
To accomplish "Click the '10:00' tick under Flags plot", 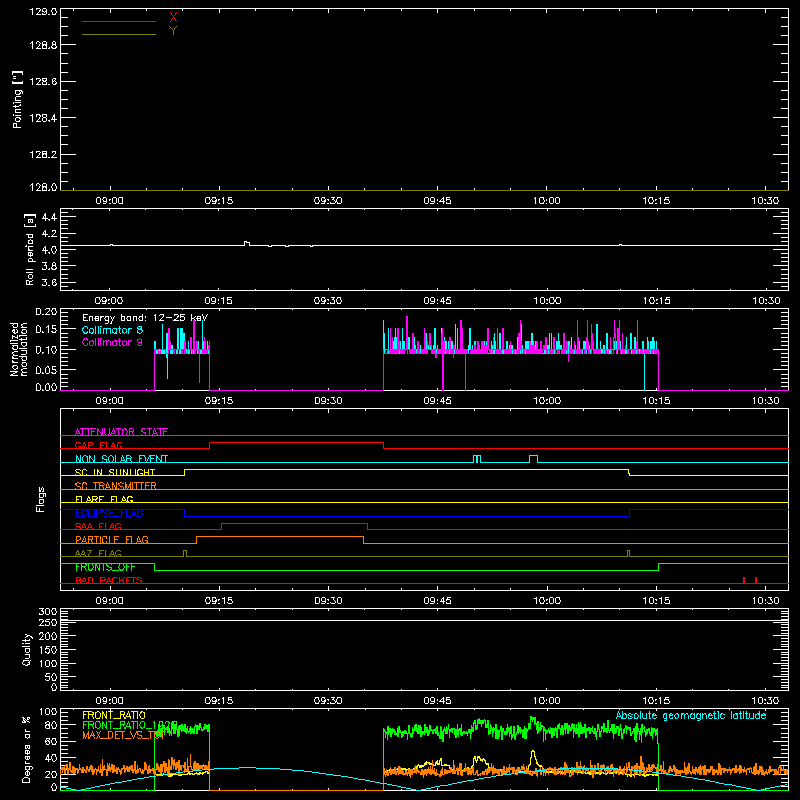I will 547,601.
